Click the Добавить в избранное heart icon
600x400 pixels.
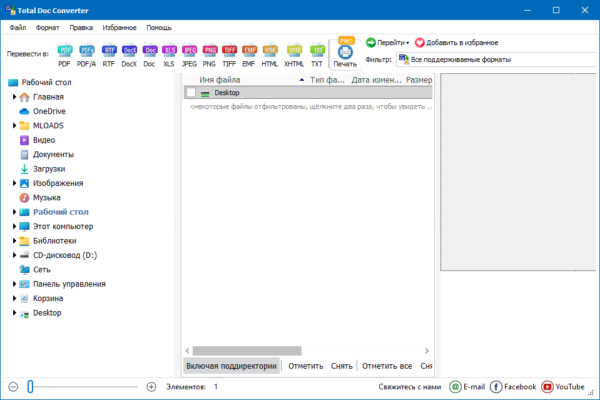[x=420, y=42]
